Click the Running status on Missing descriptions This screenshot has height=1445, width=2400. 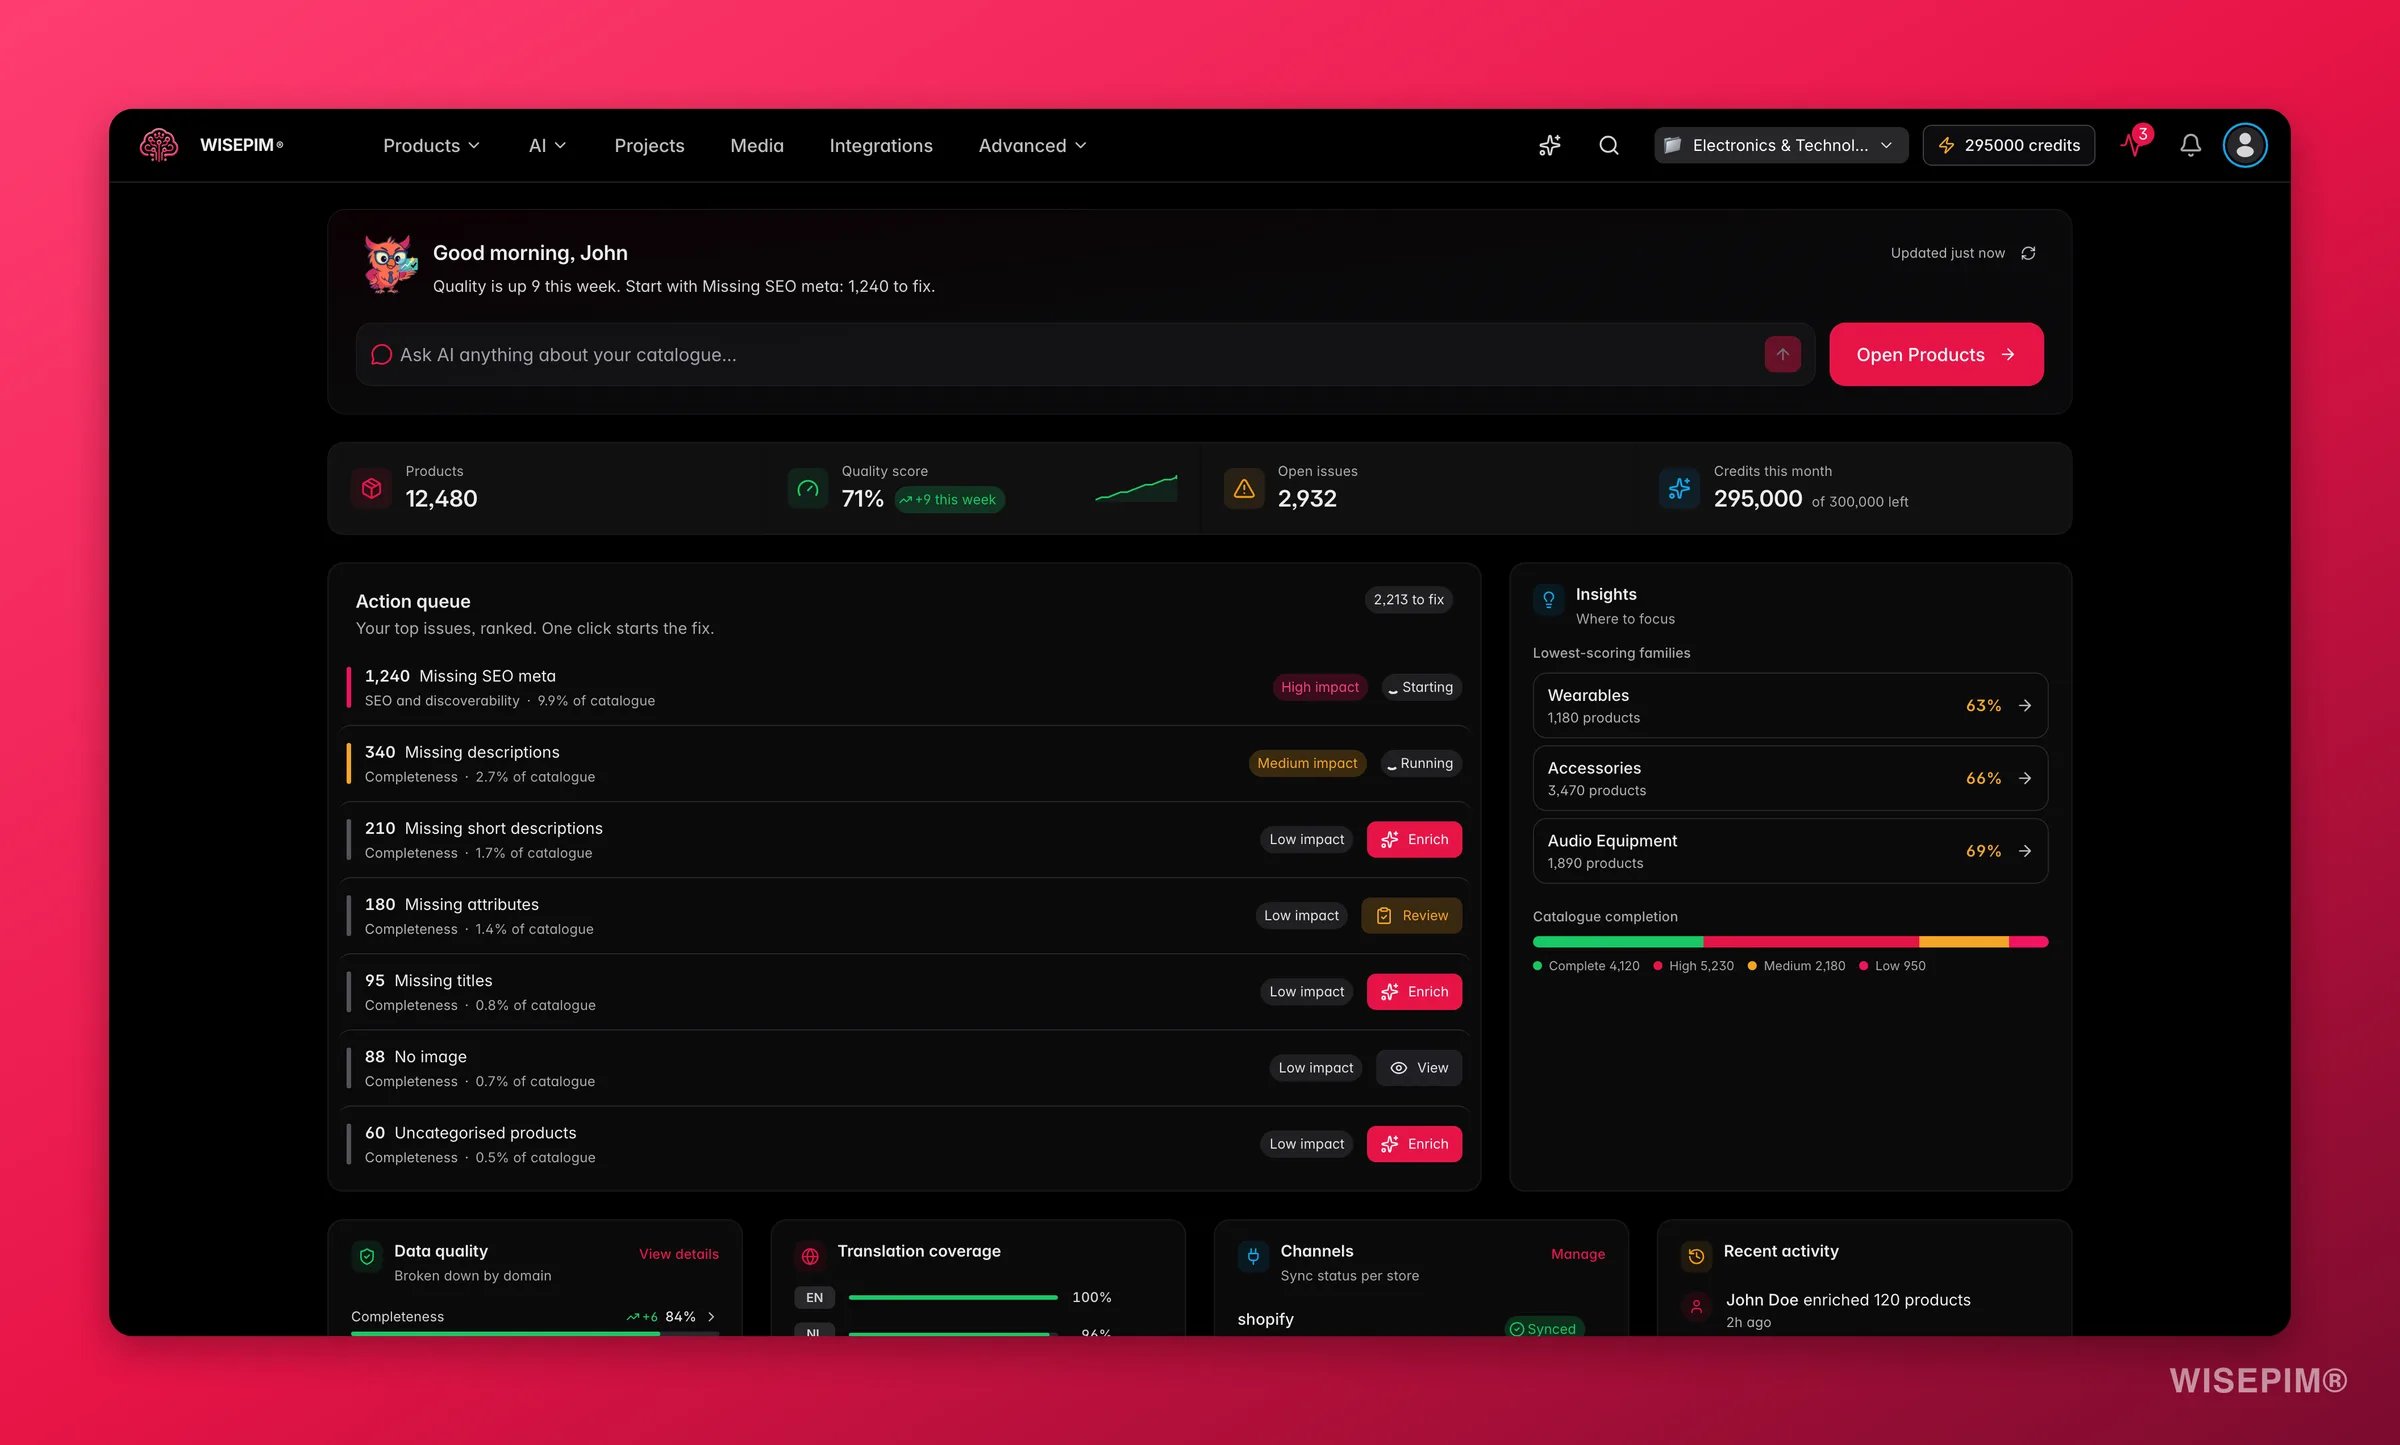(x=1421, y=763)
